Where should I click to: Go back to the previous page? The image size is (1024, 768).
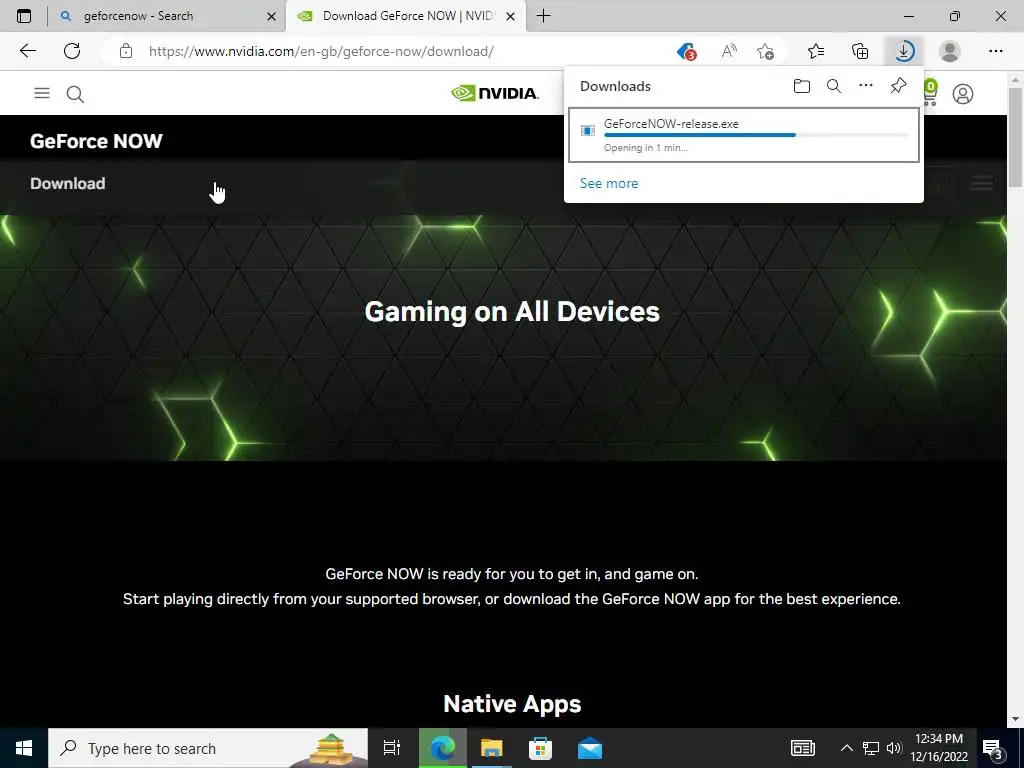[27, 51]
